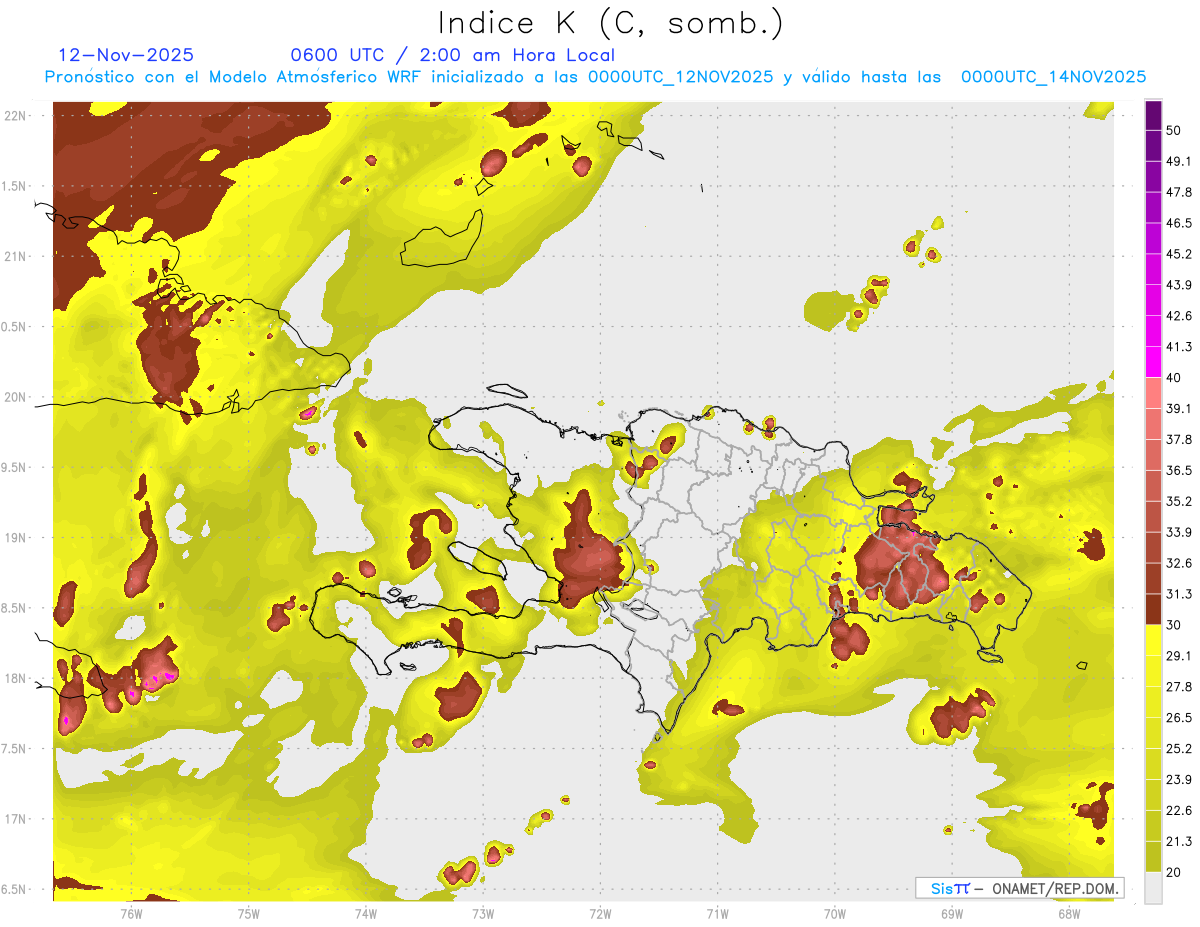Click the '68W' longitude label
Viewport: 1200px width, 927px height.
(x=1069, y=913)
